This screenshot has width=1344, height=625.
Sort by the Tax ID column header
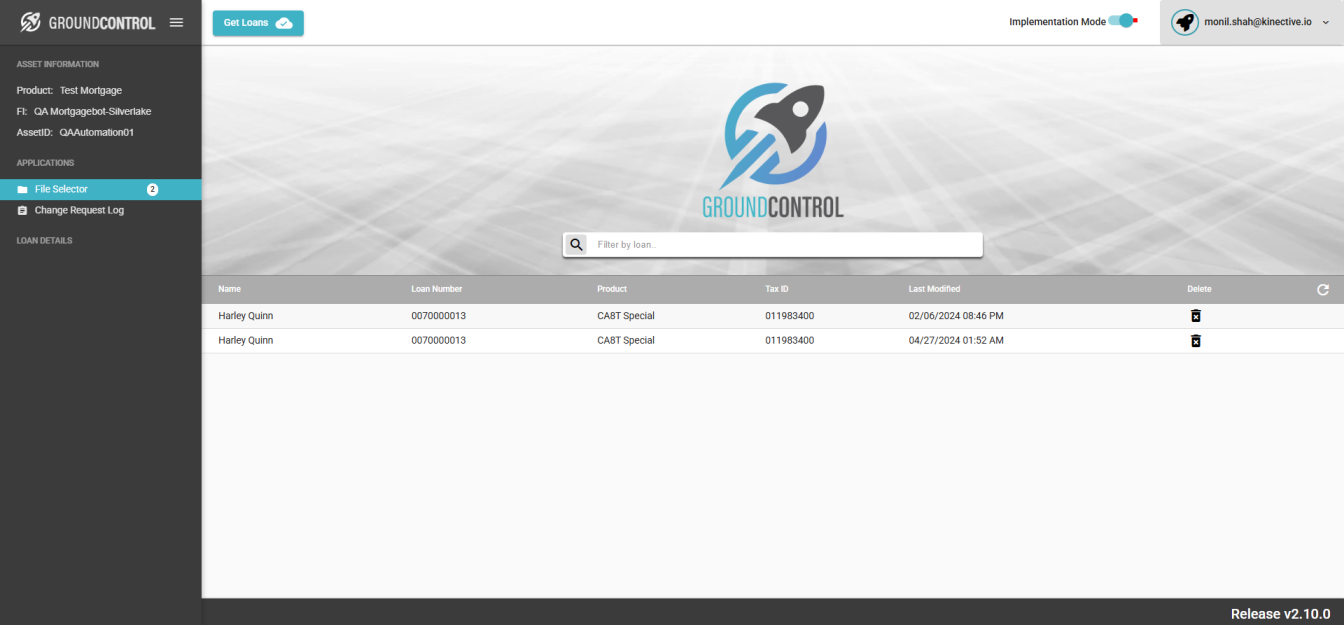click(777, 289)
